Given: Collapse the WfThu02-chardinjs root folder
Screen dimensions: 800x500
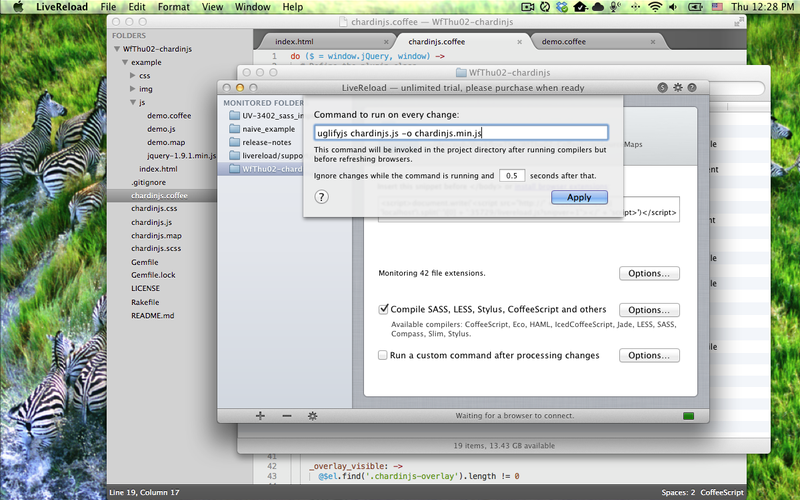Looking at the screenshot, I should point(117,49).
